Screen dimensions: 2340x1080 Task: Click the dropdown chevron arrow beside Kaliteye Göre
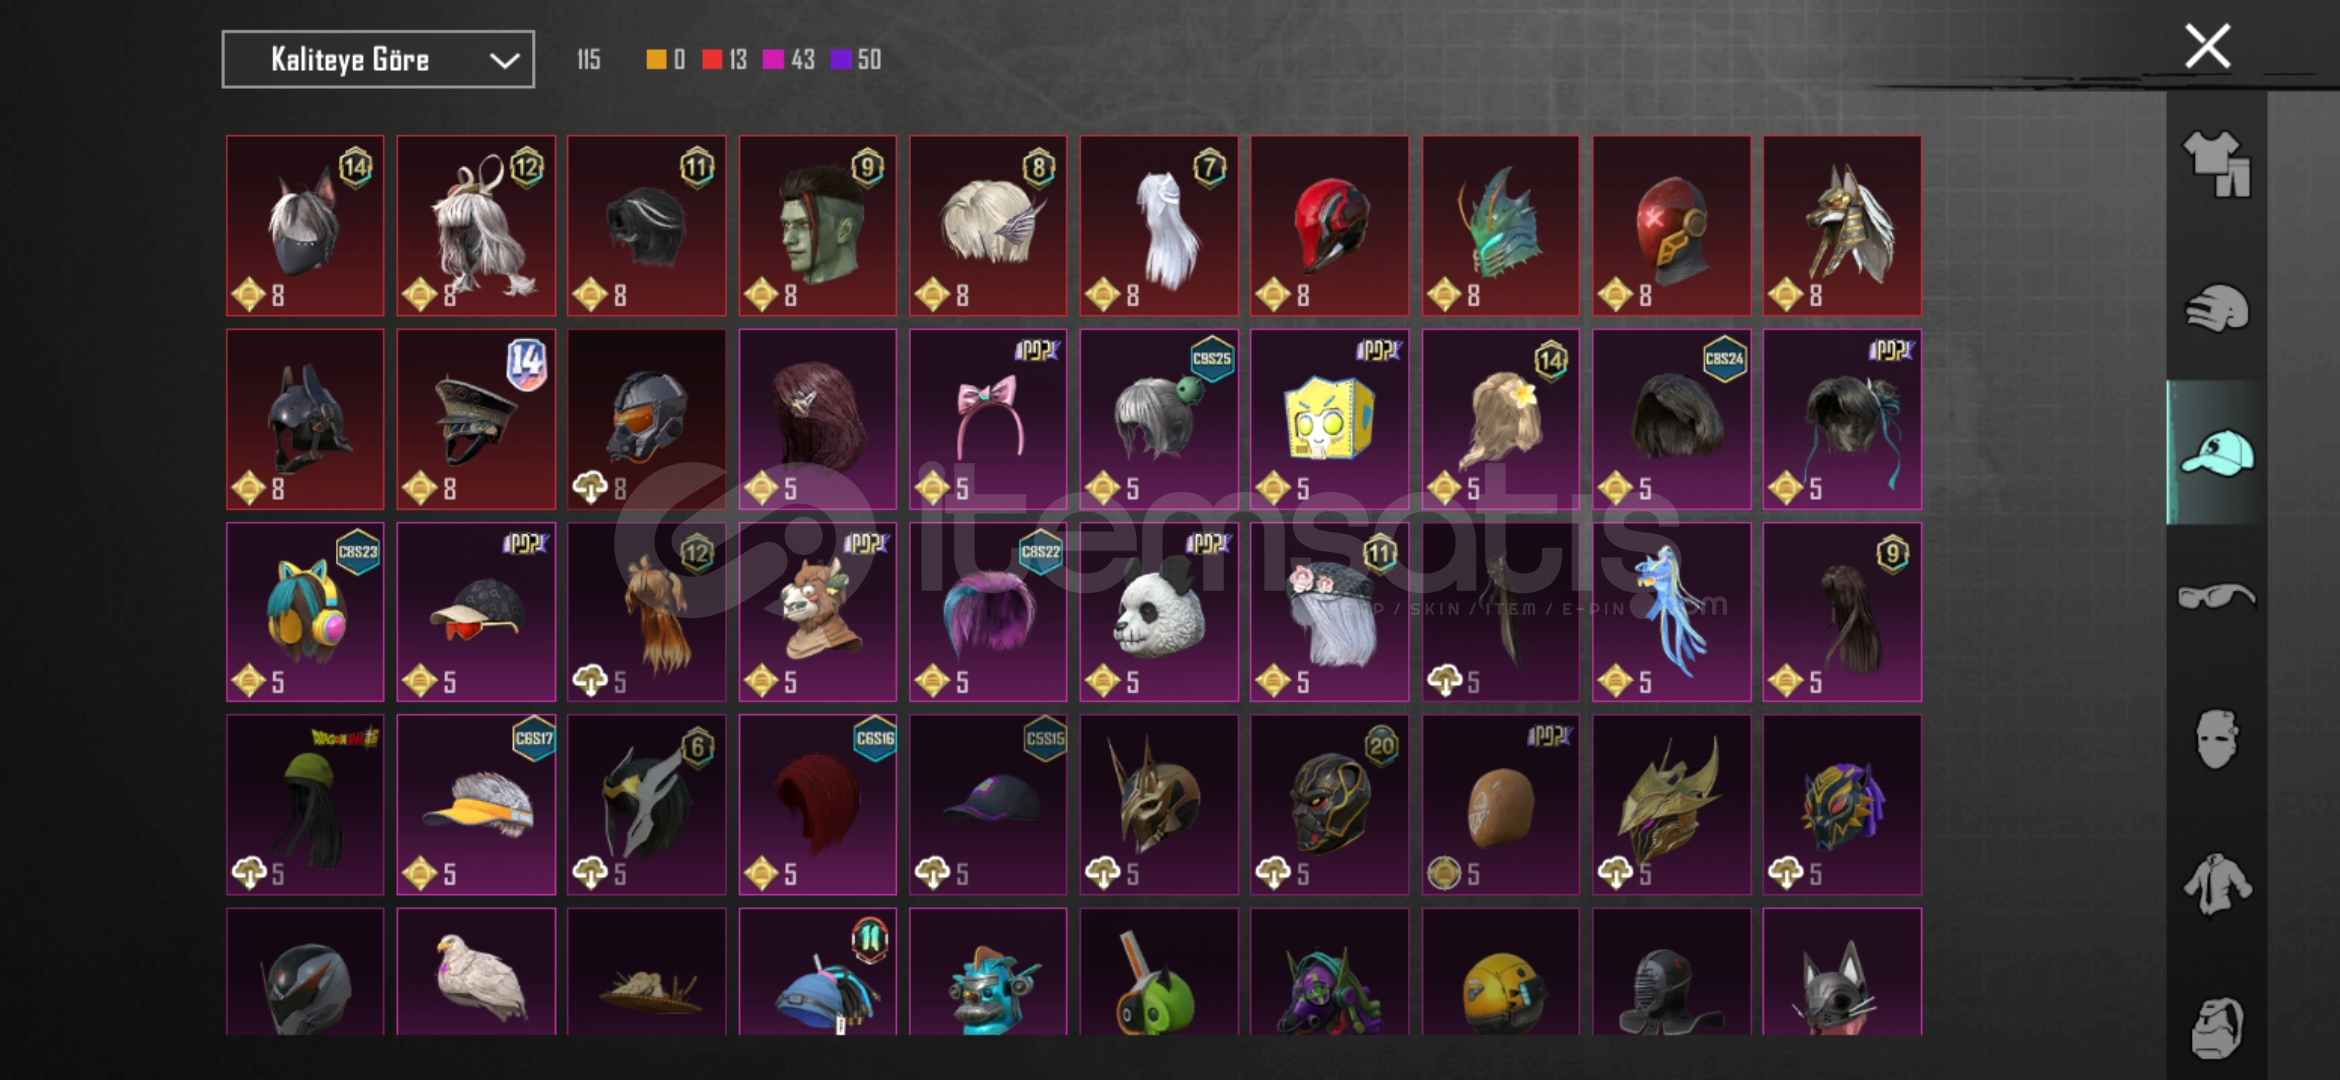click(504, 60)
